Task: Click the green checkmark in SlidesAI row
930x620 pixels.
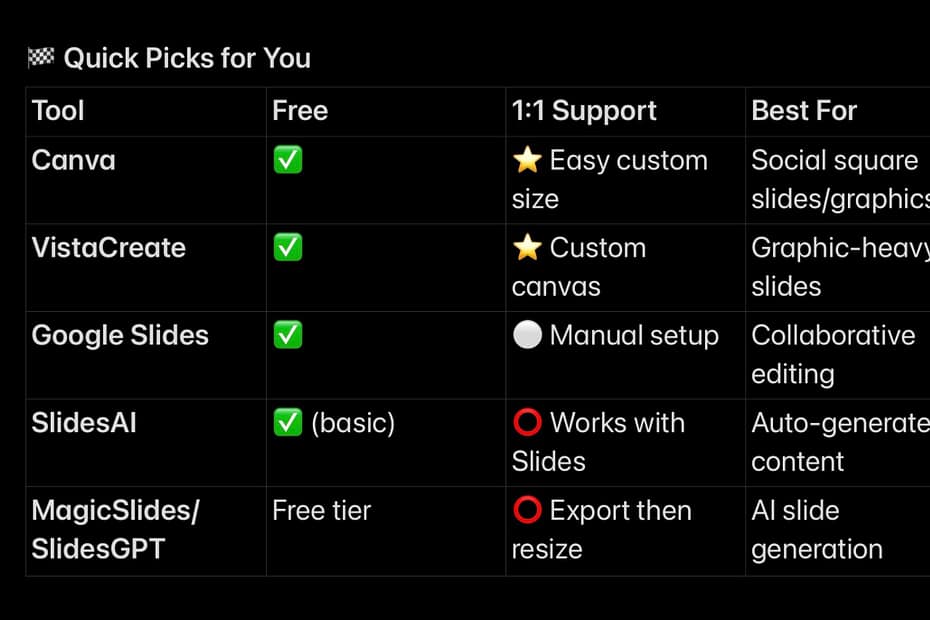Action: [x=288, y=423]
